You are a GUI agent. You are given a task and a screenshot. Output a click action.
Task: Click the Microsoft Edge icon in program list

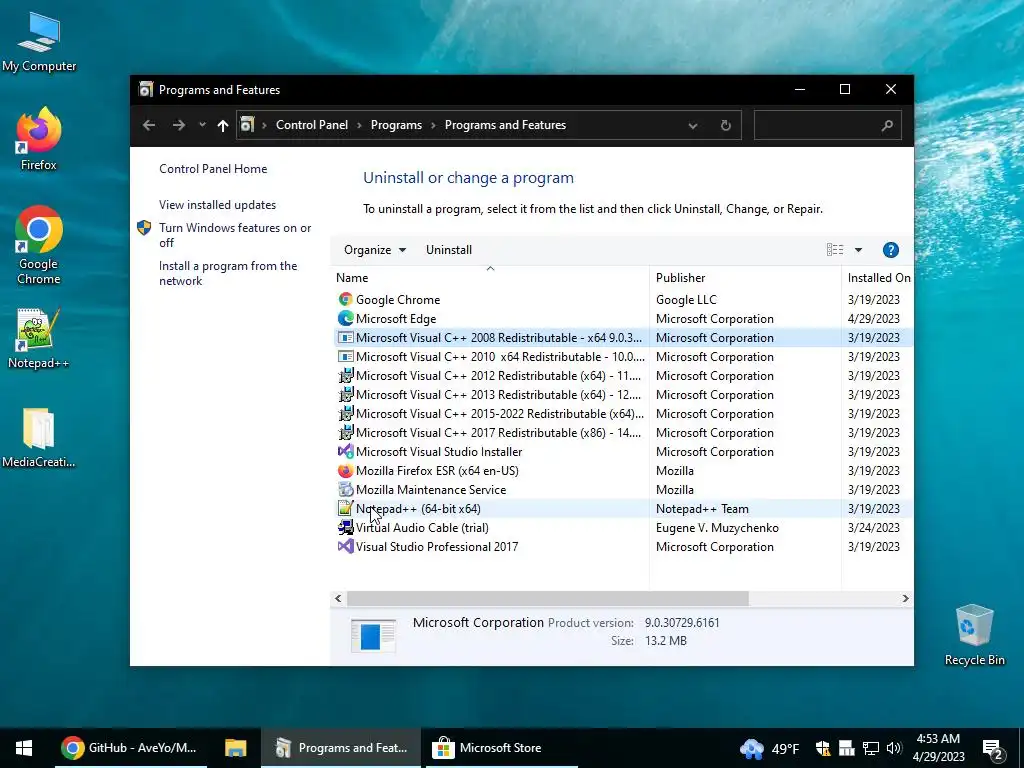[x=345, y=319]
